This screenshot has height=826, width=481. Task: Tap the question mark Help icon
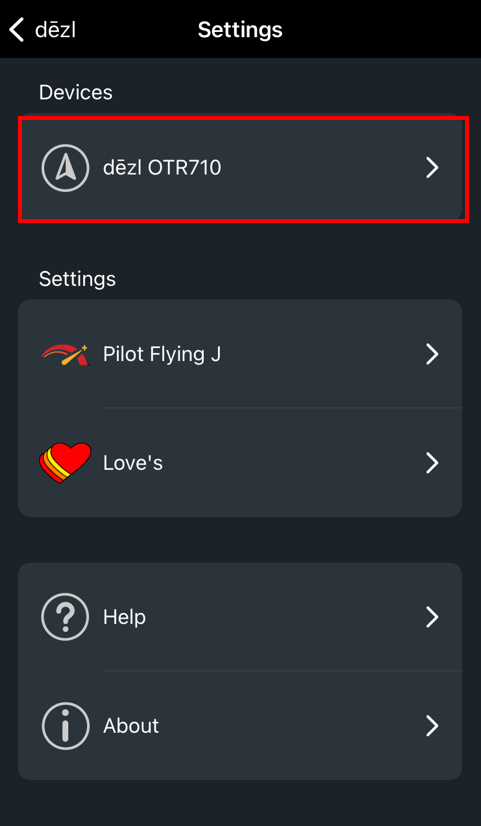click(x=65, y=617)
